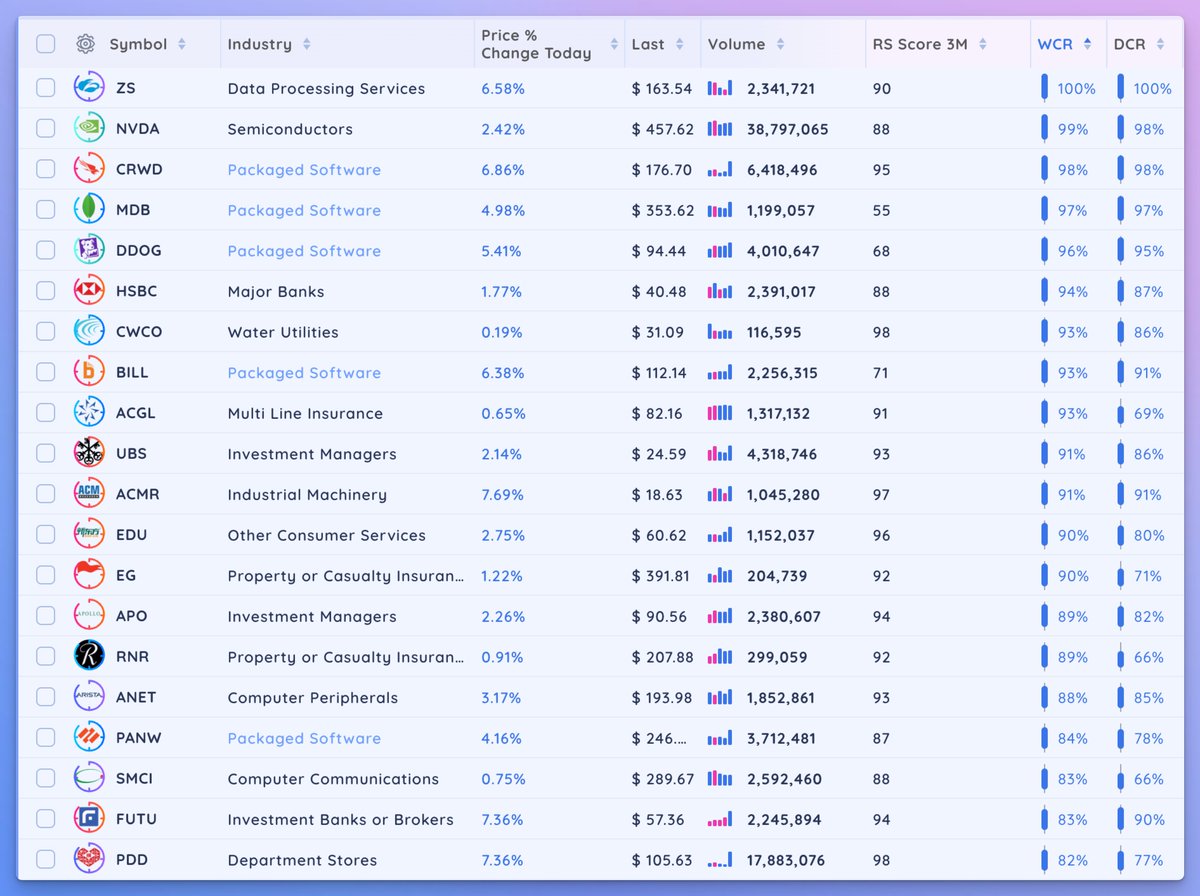Click the 17,883,076 volume value
The image size is (1200, 896).
click(x=787, y=860)
